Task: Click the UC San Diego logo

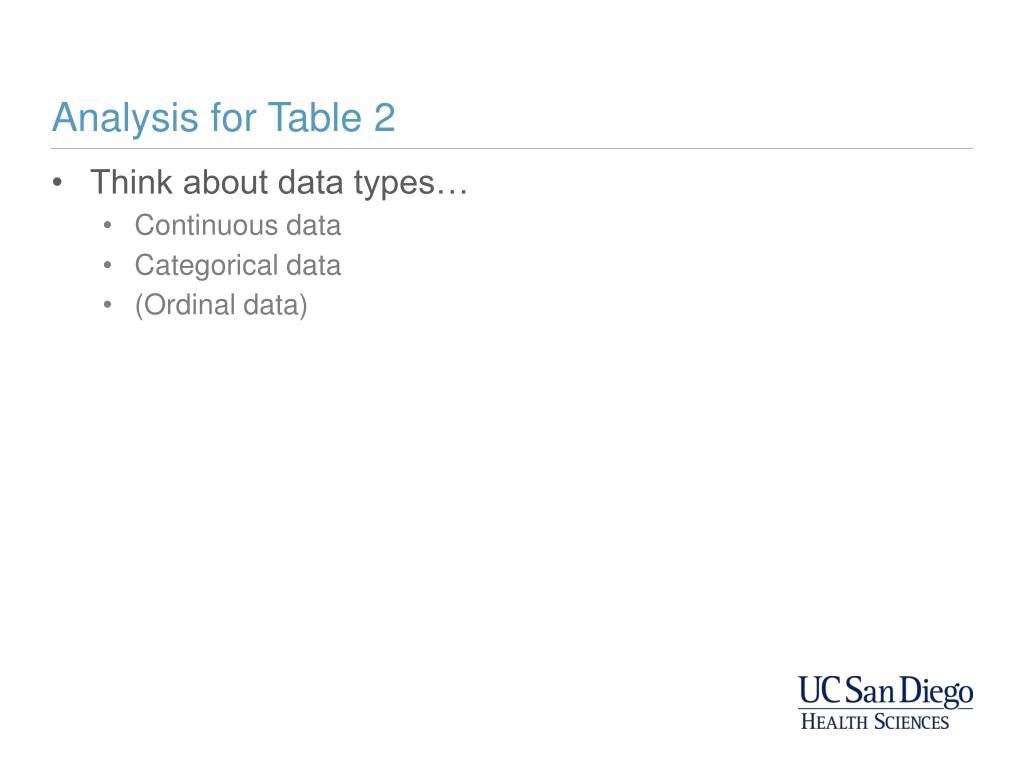Action: 886,703
